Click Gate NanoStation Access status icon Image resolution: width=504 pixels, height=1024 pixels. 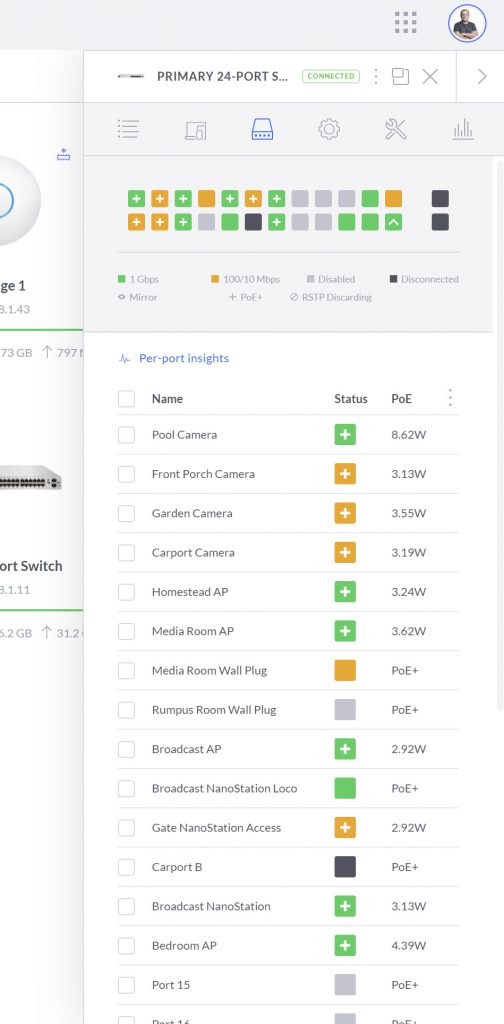[345, 827]
